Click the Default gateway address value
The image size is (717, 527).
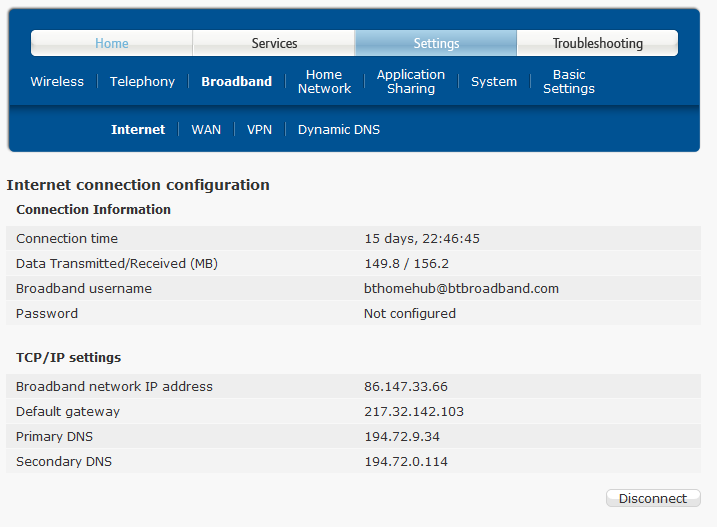pos(414,412)
